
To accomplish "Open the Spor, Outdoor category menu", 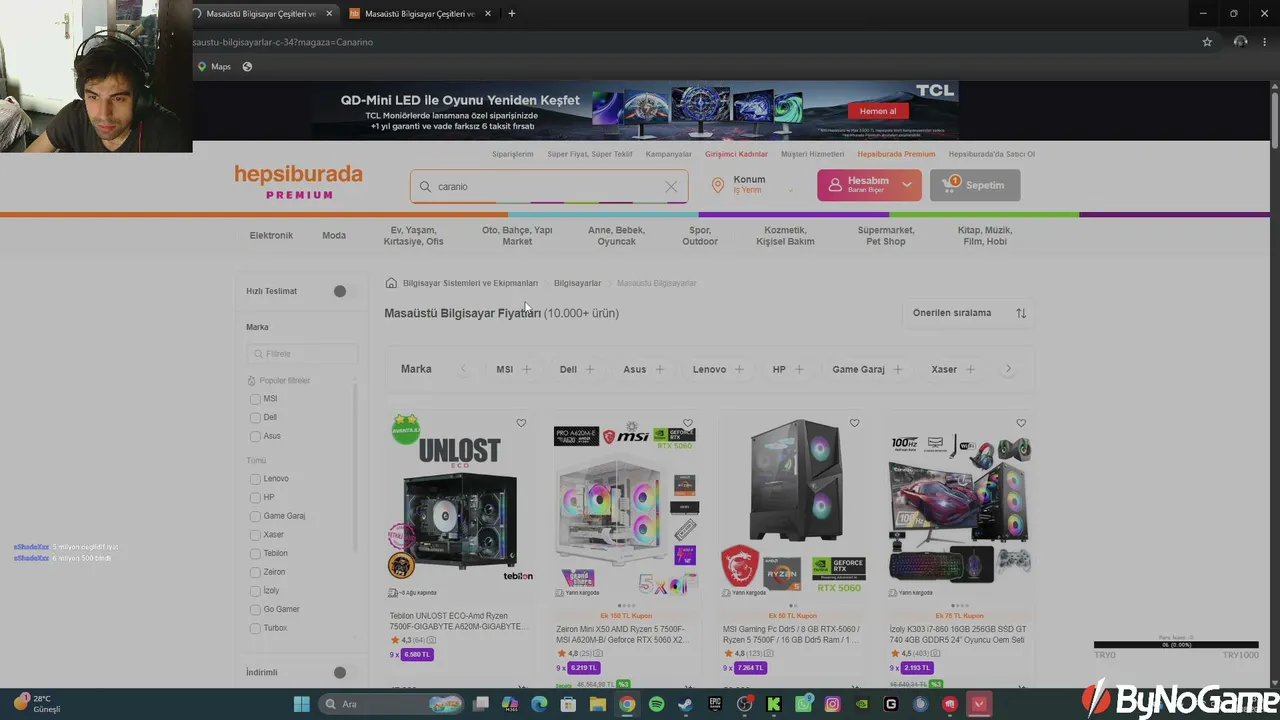I will (x=700, y=236).
